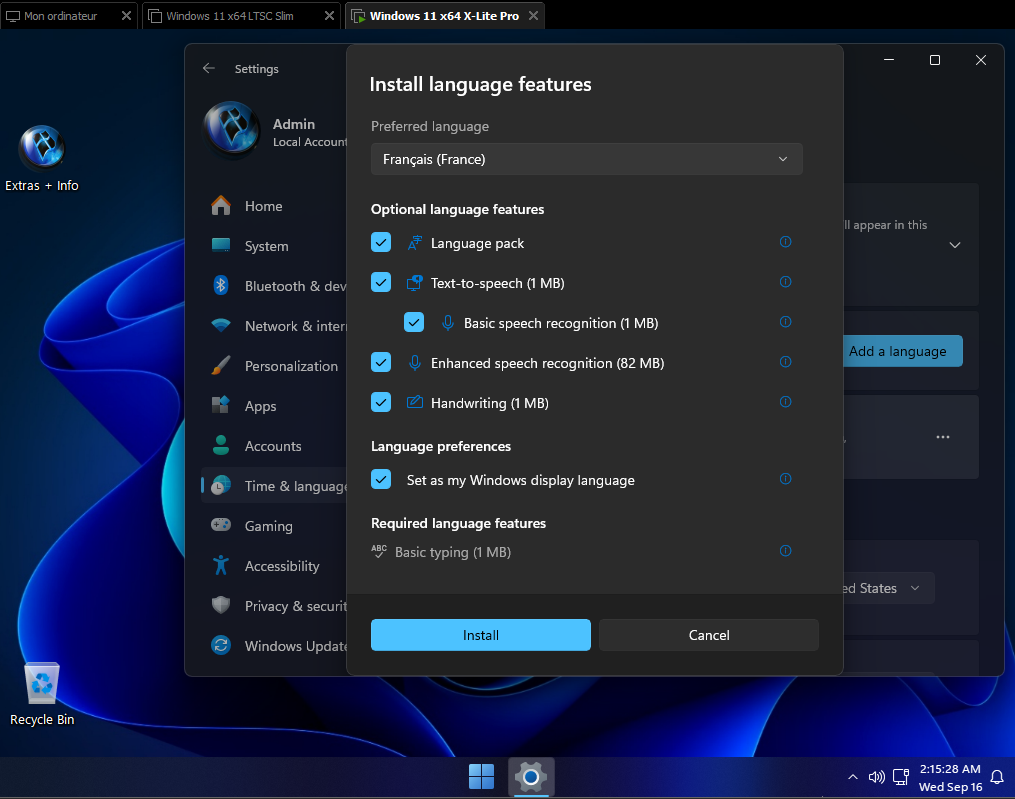Click the Apps icon in sidebar
Screen dimensions: 1015x799
click(x=221, y=405)
